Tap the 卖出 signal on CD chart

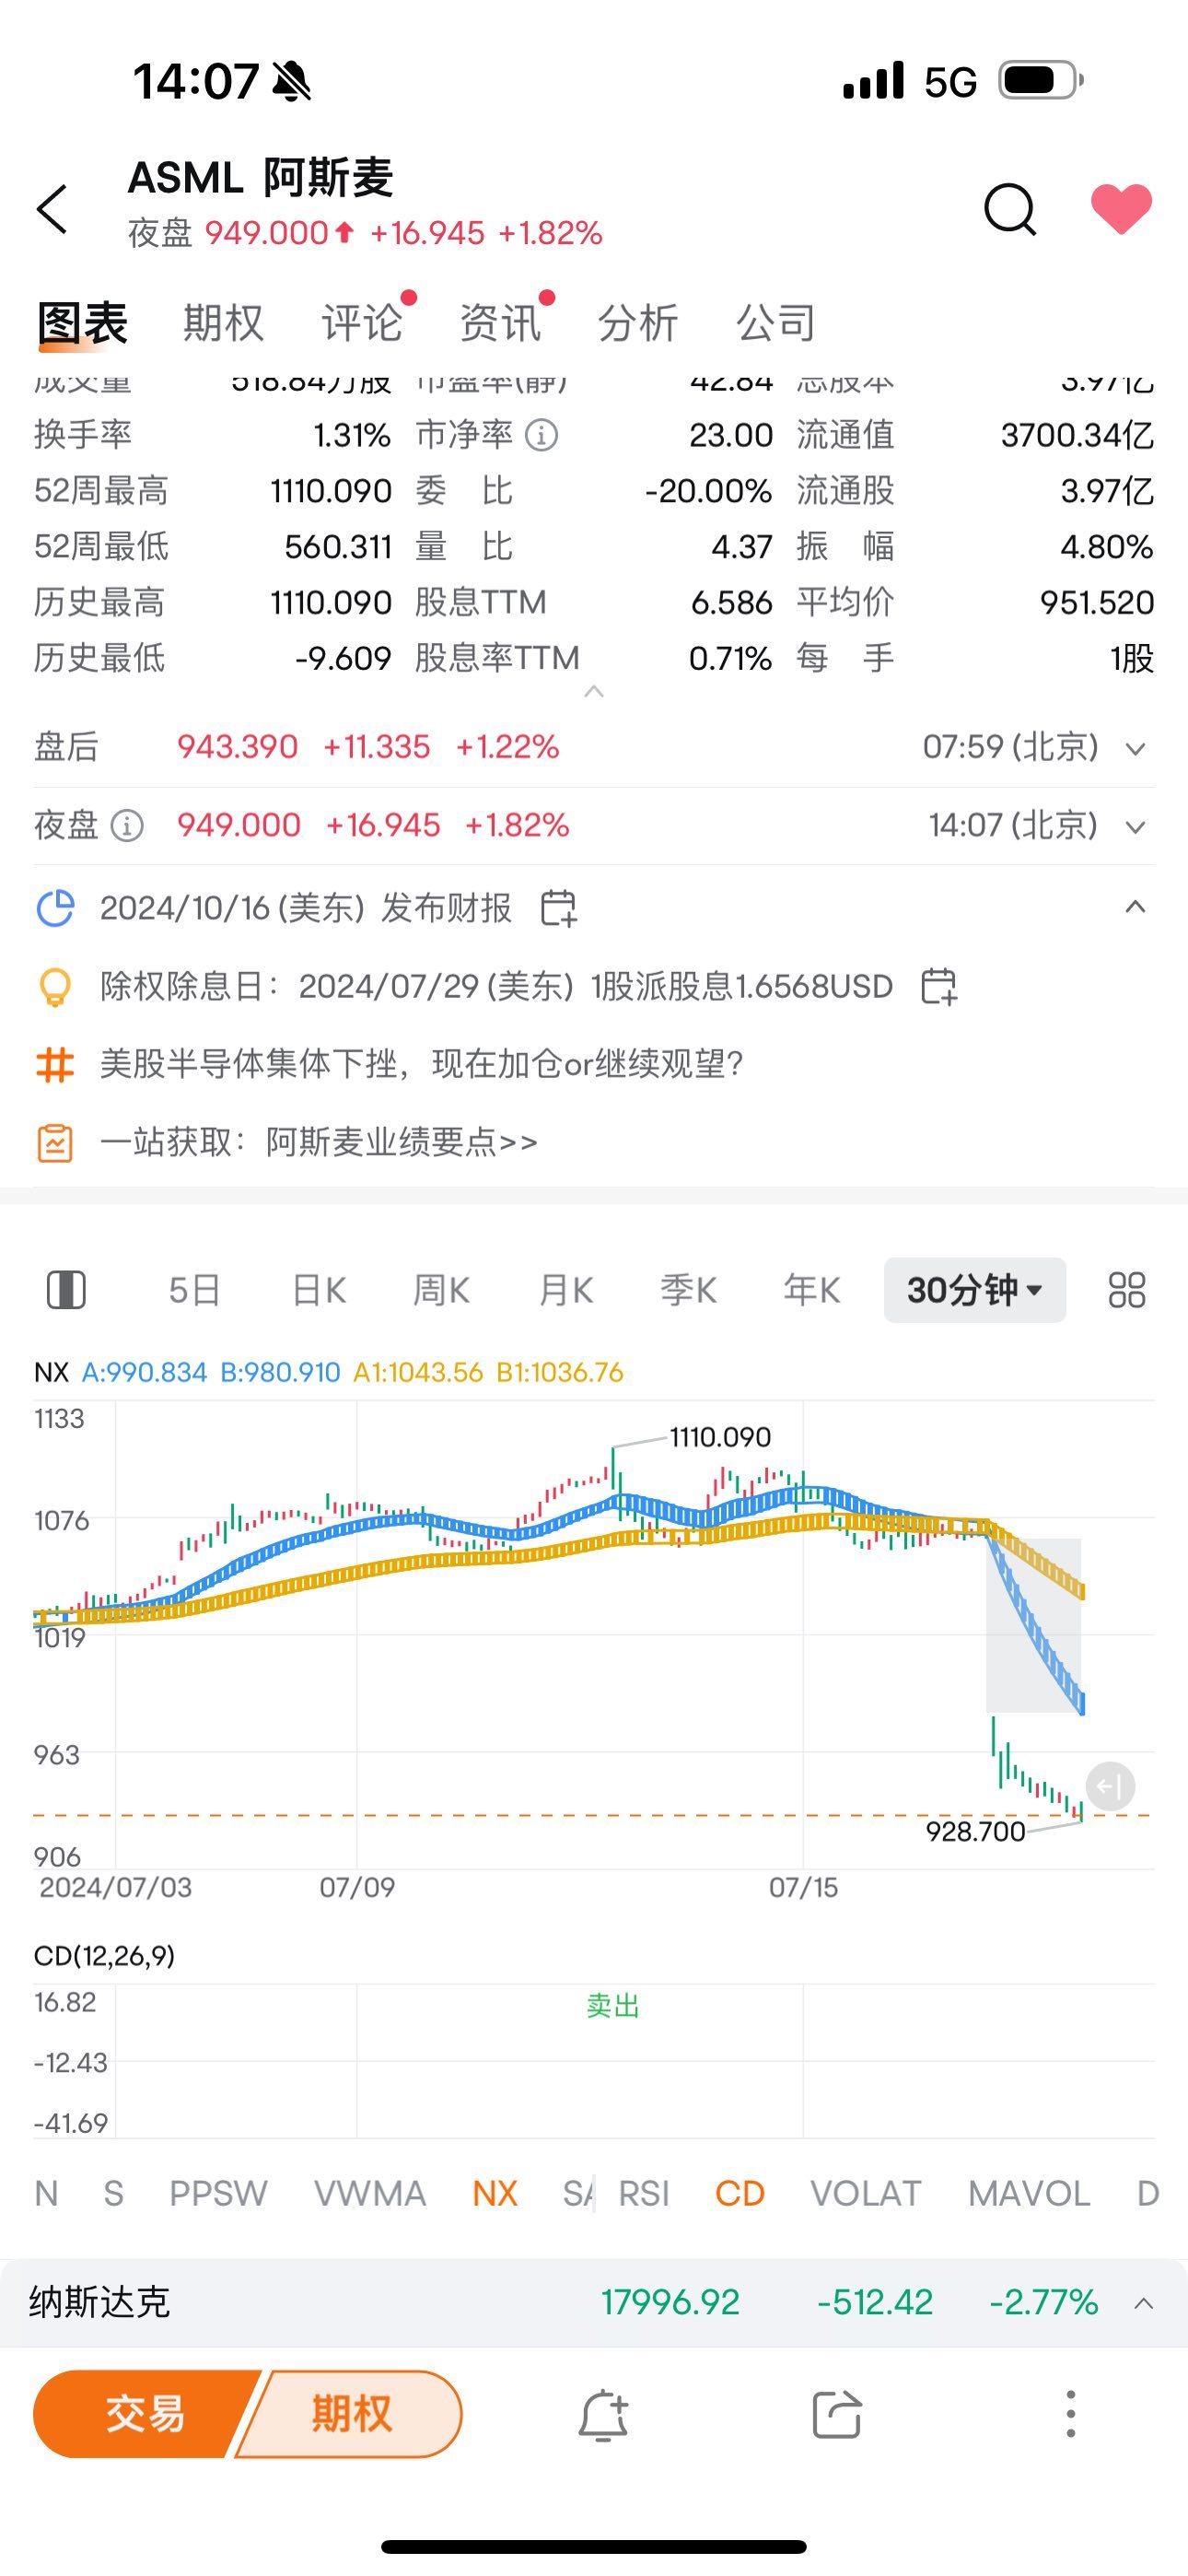tap(612, 2005)
